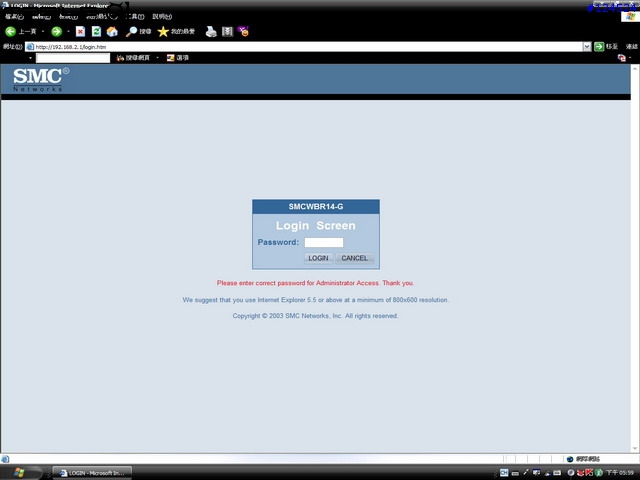The width and height of the screenshot is (640, 480).
Task: Click the page vertical scrollbar down arrow
Action: [635, 449]
